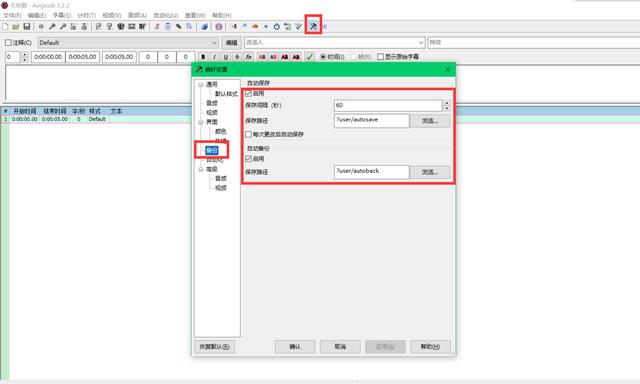
Task: Open the Spell Checker checkmark icon
Action: [298, 27]
